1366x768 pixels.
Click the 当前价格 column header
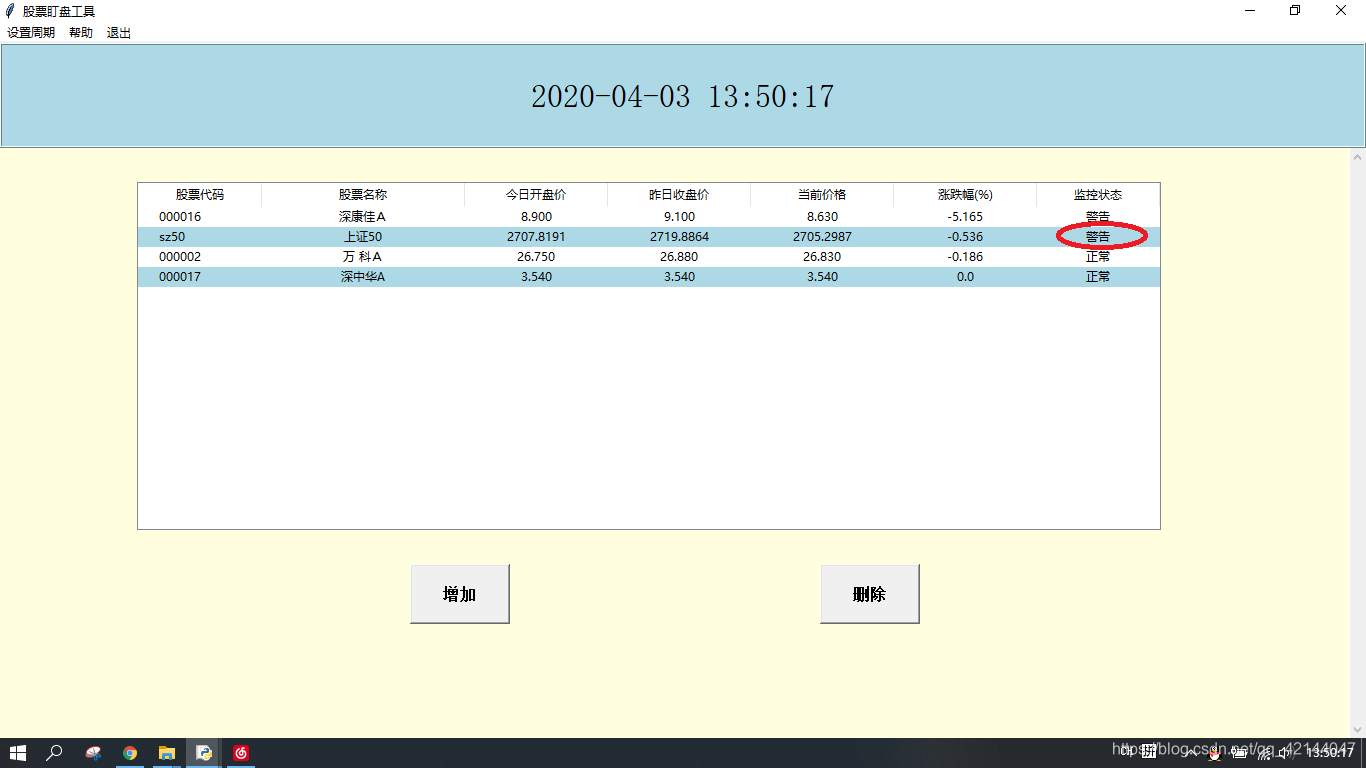pos(822,195)
